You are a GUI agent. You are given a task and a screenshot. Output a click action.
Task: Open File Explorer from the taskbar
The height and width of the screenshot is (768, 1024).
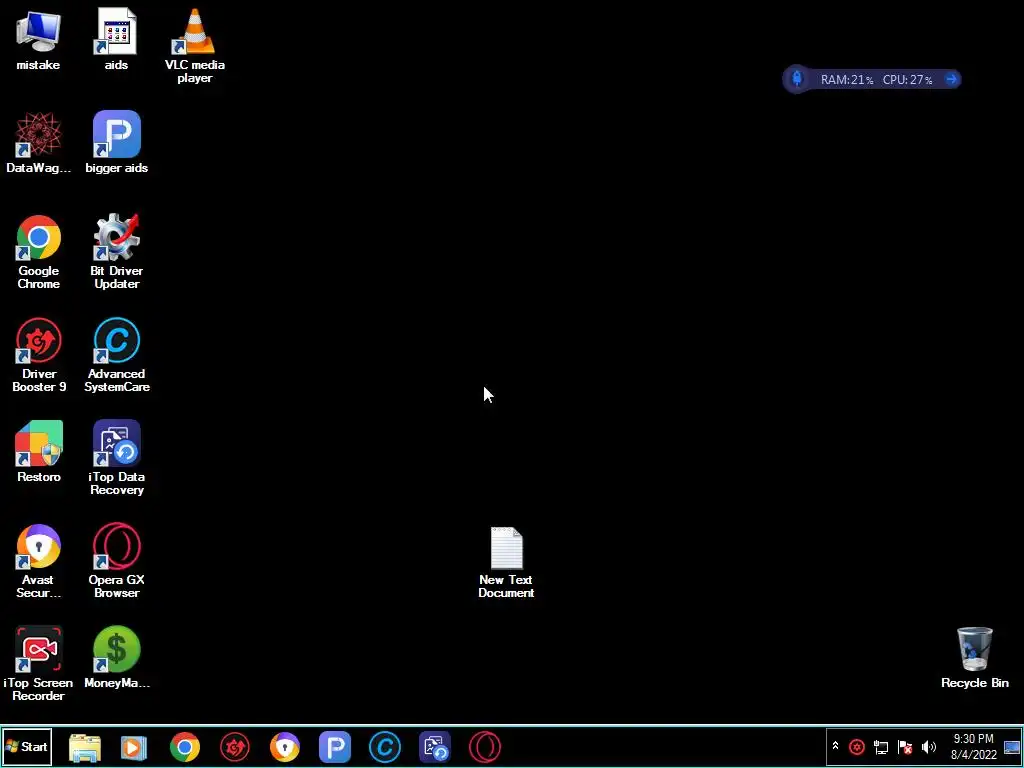coord(85,747)
